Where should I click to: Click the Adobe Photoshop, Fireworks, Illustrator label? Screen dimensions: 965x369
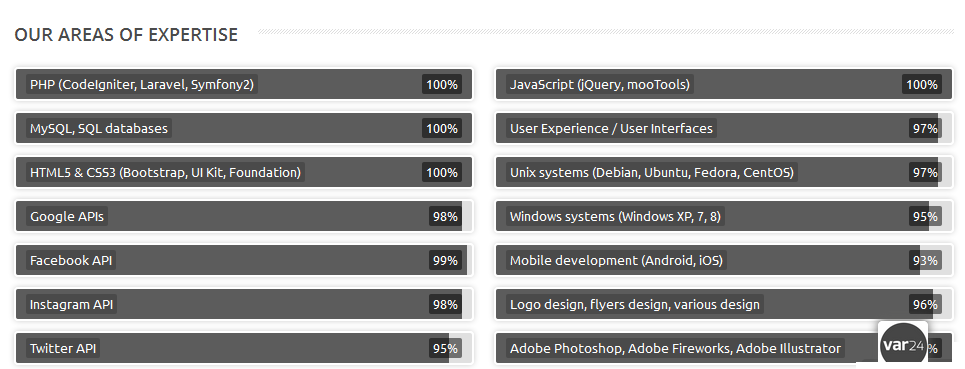675,348
